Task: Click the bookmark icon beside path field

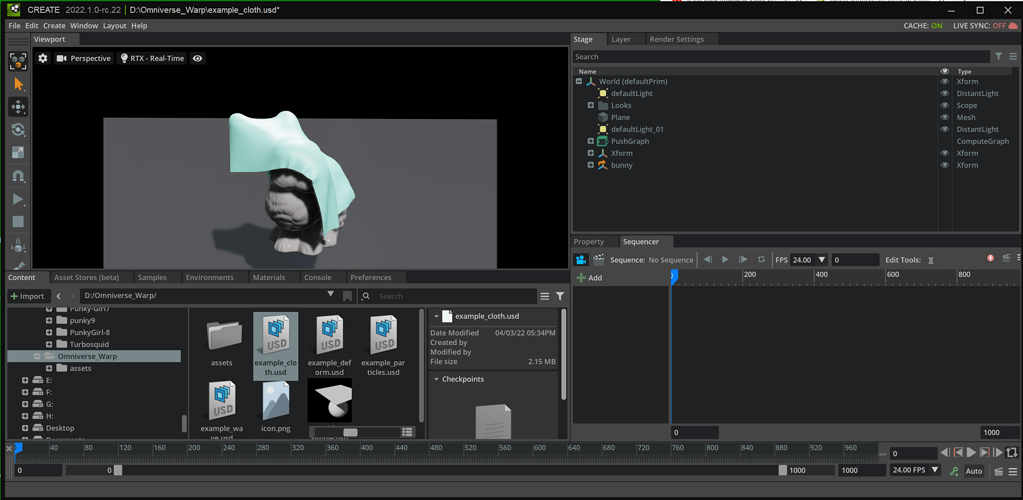Action: pyautogui.click(x=347, y=296)
